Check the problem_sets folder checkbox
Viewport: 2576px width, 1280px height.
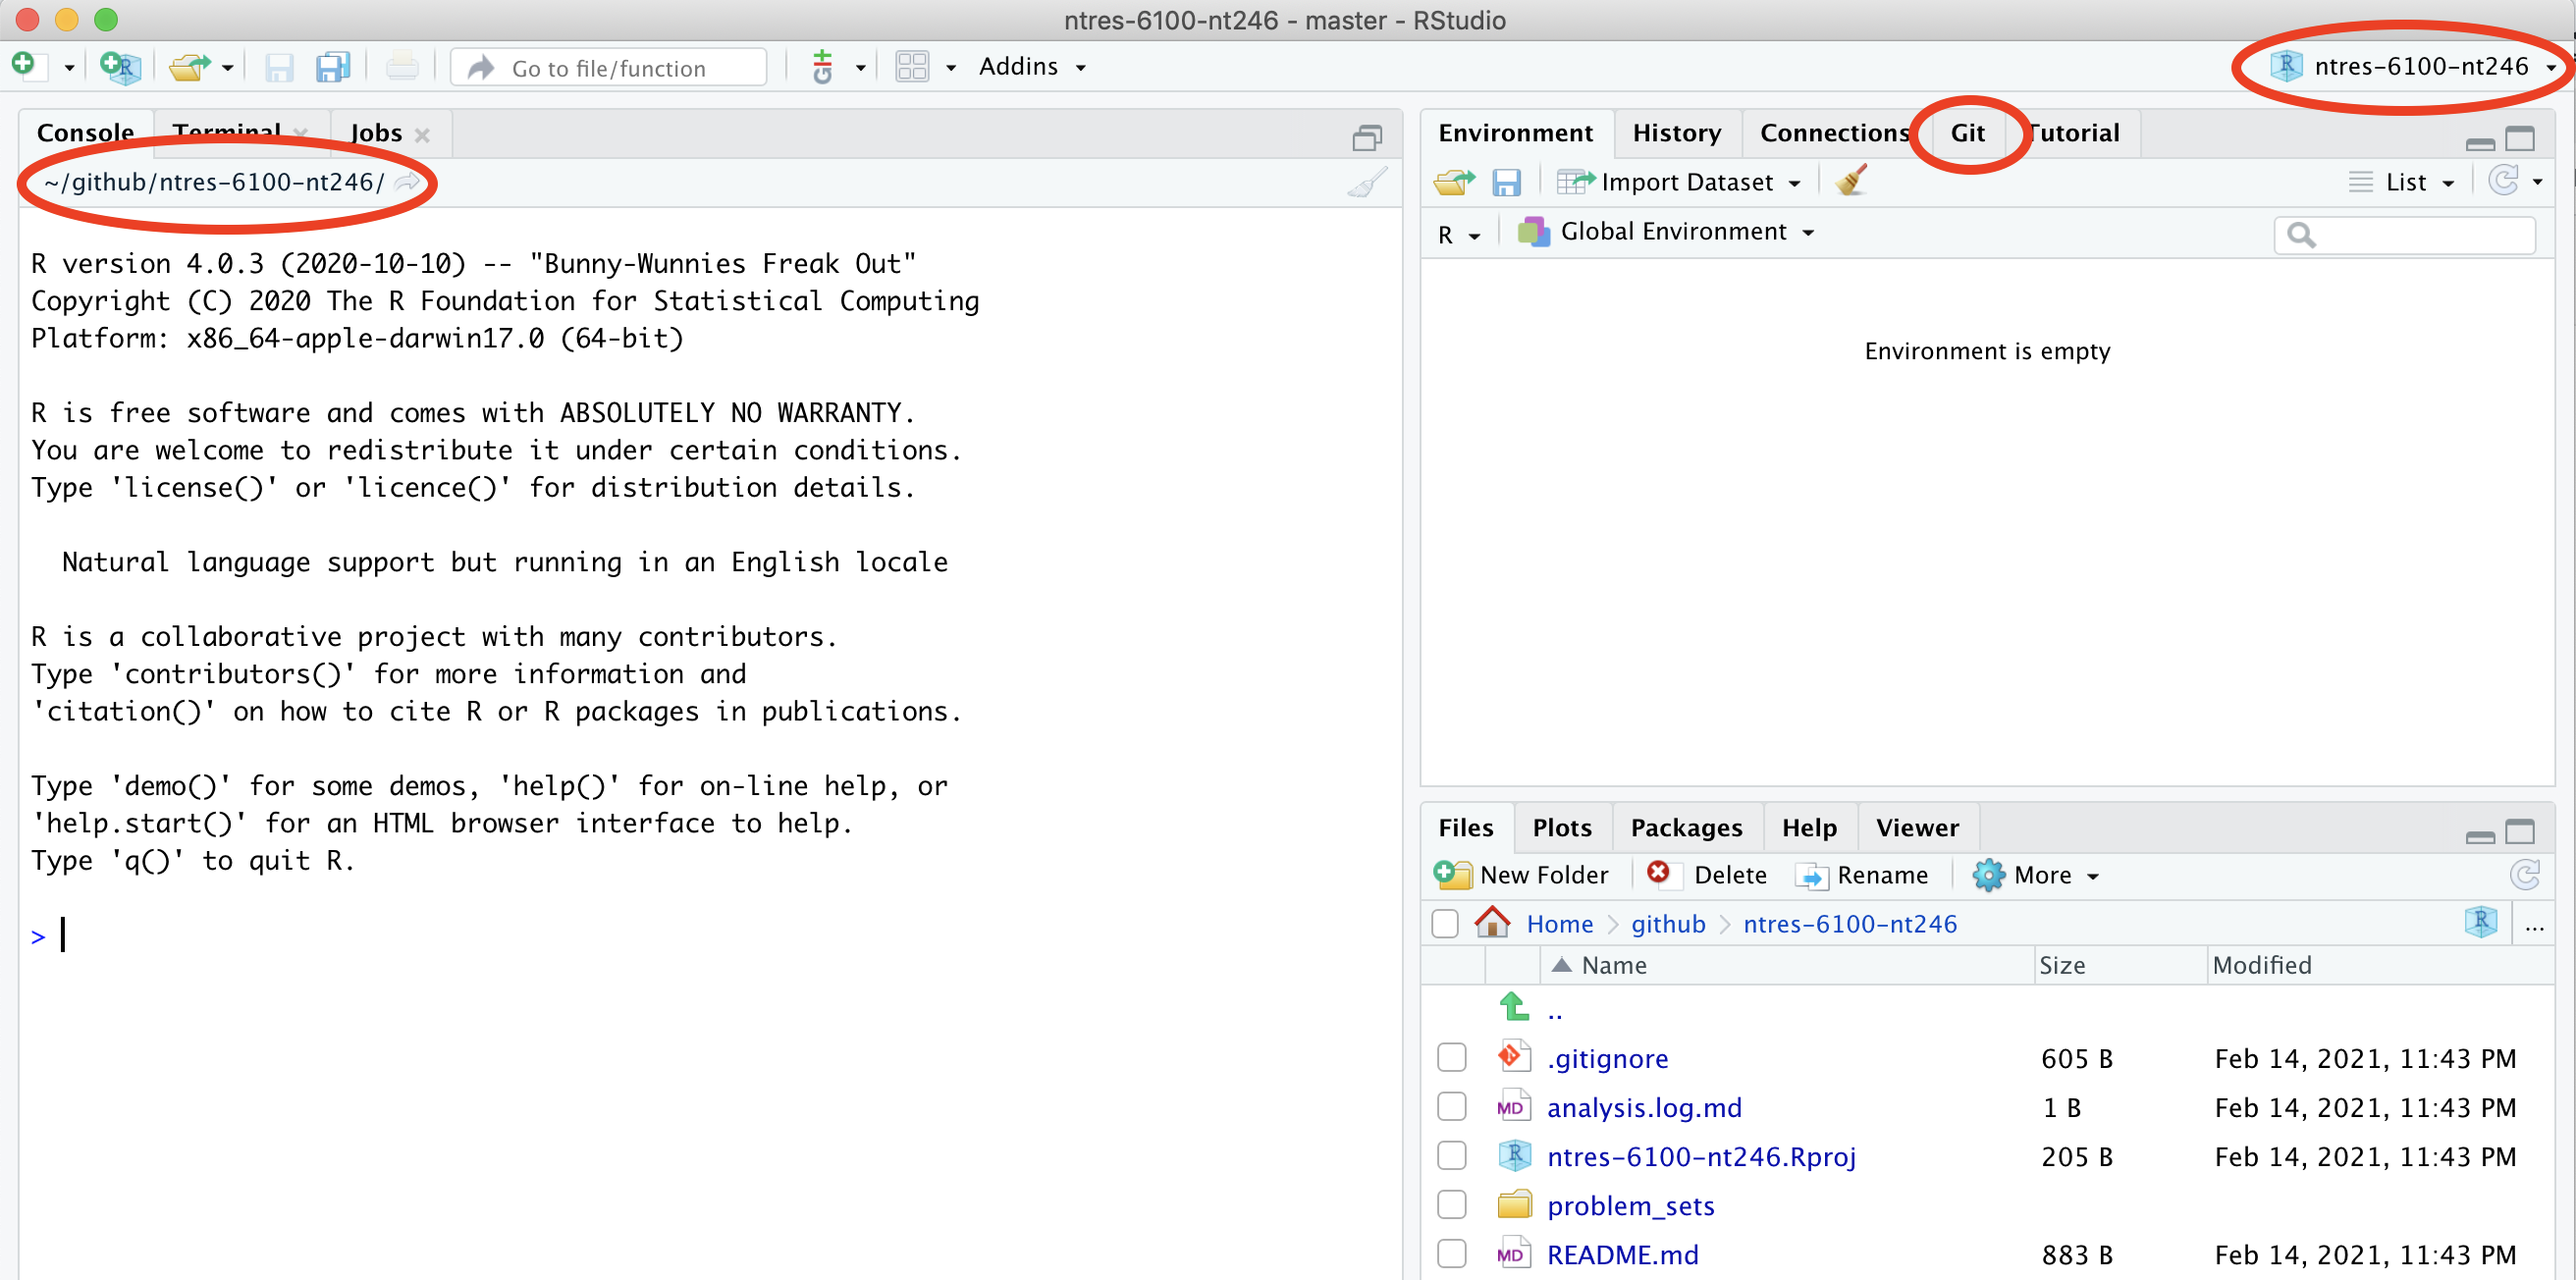coord(1451,1204)
